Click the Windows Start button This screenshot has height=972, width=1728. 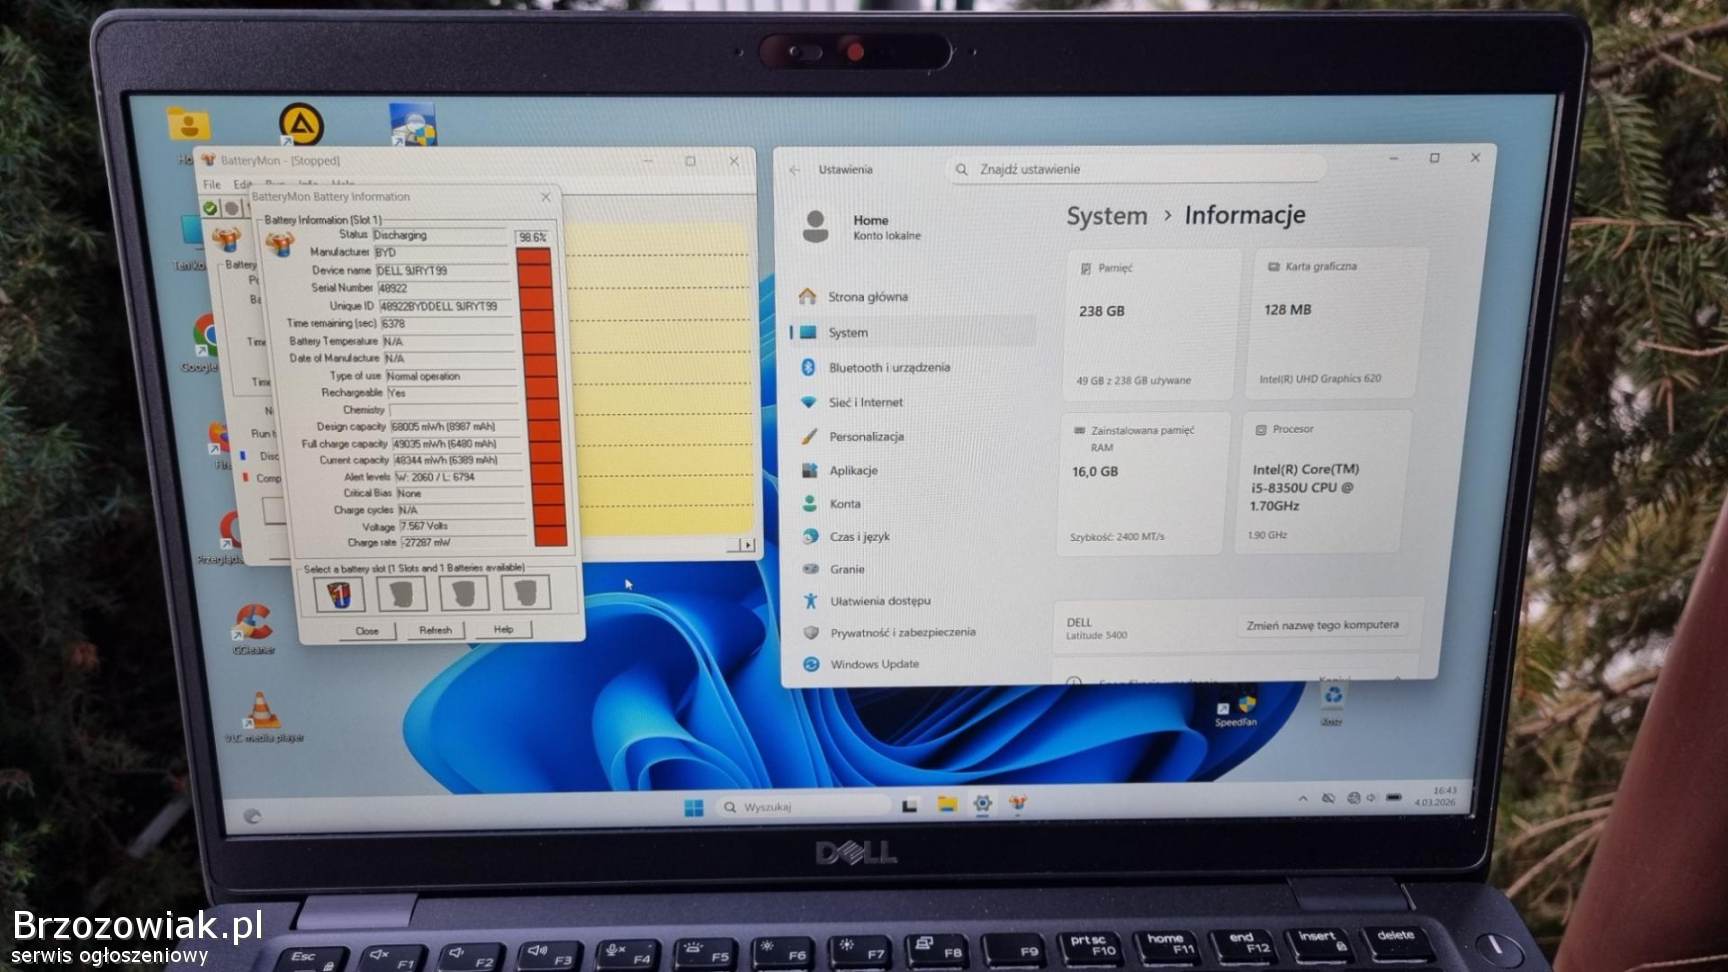click(x=693, y=807)
